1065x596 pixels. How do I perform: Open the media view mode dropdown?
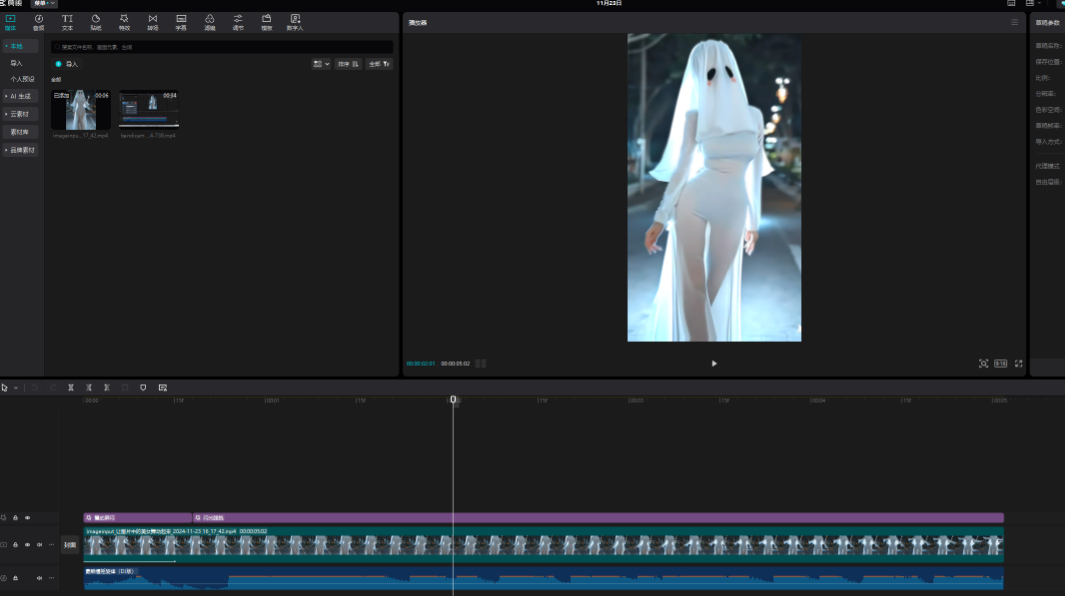click(320, 64)
